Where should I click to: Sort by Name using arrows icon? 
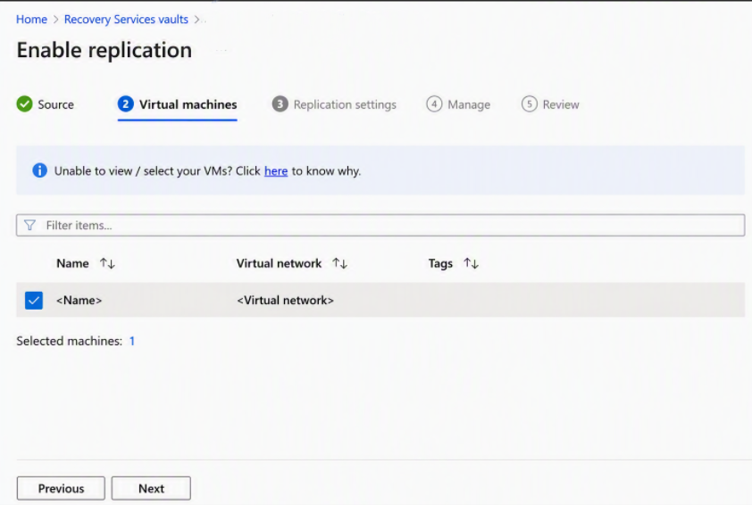point(107,263)
